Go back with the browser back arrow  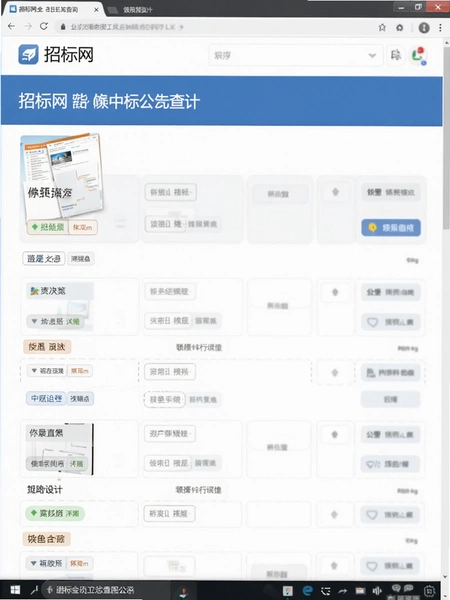click(x=11, y=27)
